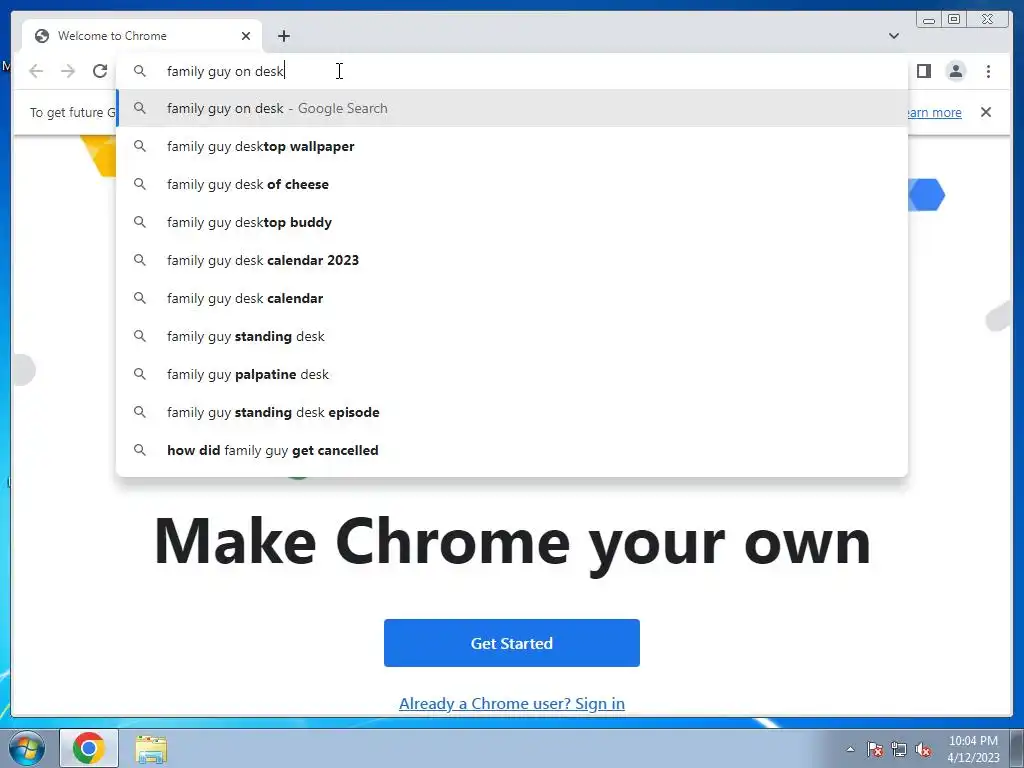
Task: Pick the plain 'family guy desk calendar' suggestion
Action: 511,298
